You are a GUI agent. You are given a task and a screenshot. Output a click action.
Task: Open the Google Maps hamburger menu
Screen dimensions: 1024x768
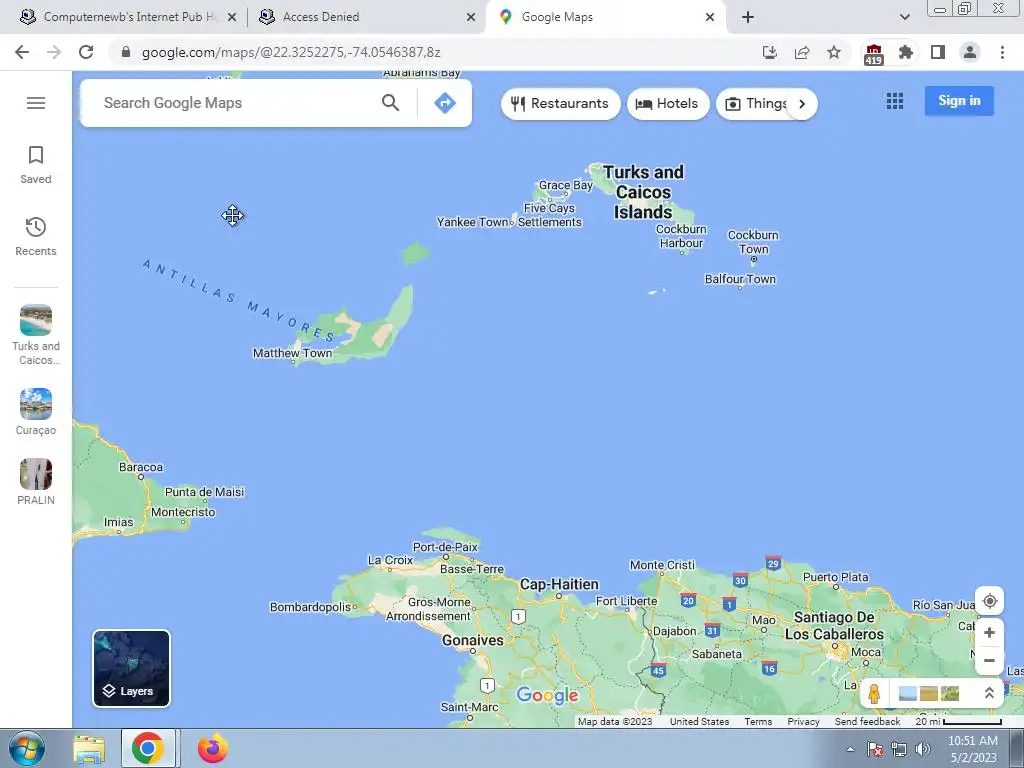click(36, 103)
